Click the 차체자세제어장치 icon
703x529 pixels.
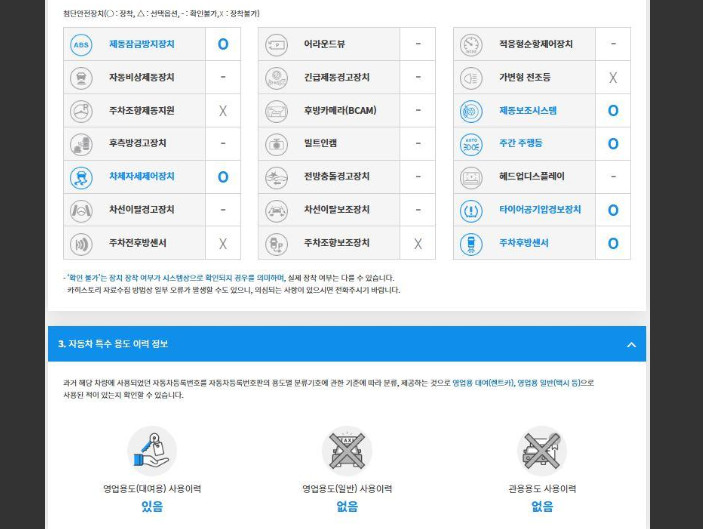(x=81, y=177)
